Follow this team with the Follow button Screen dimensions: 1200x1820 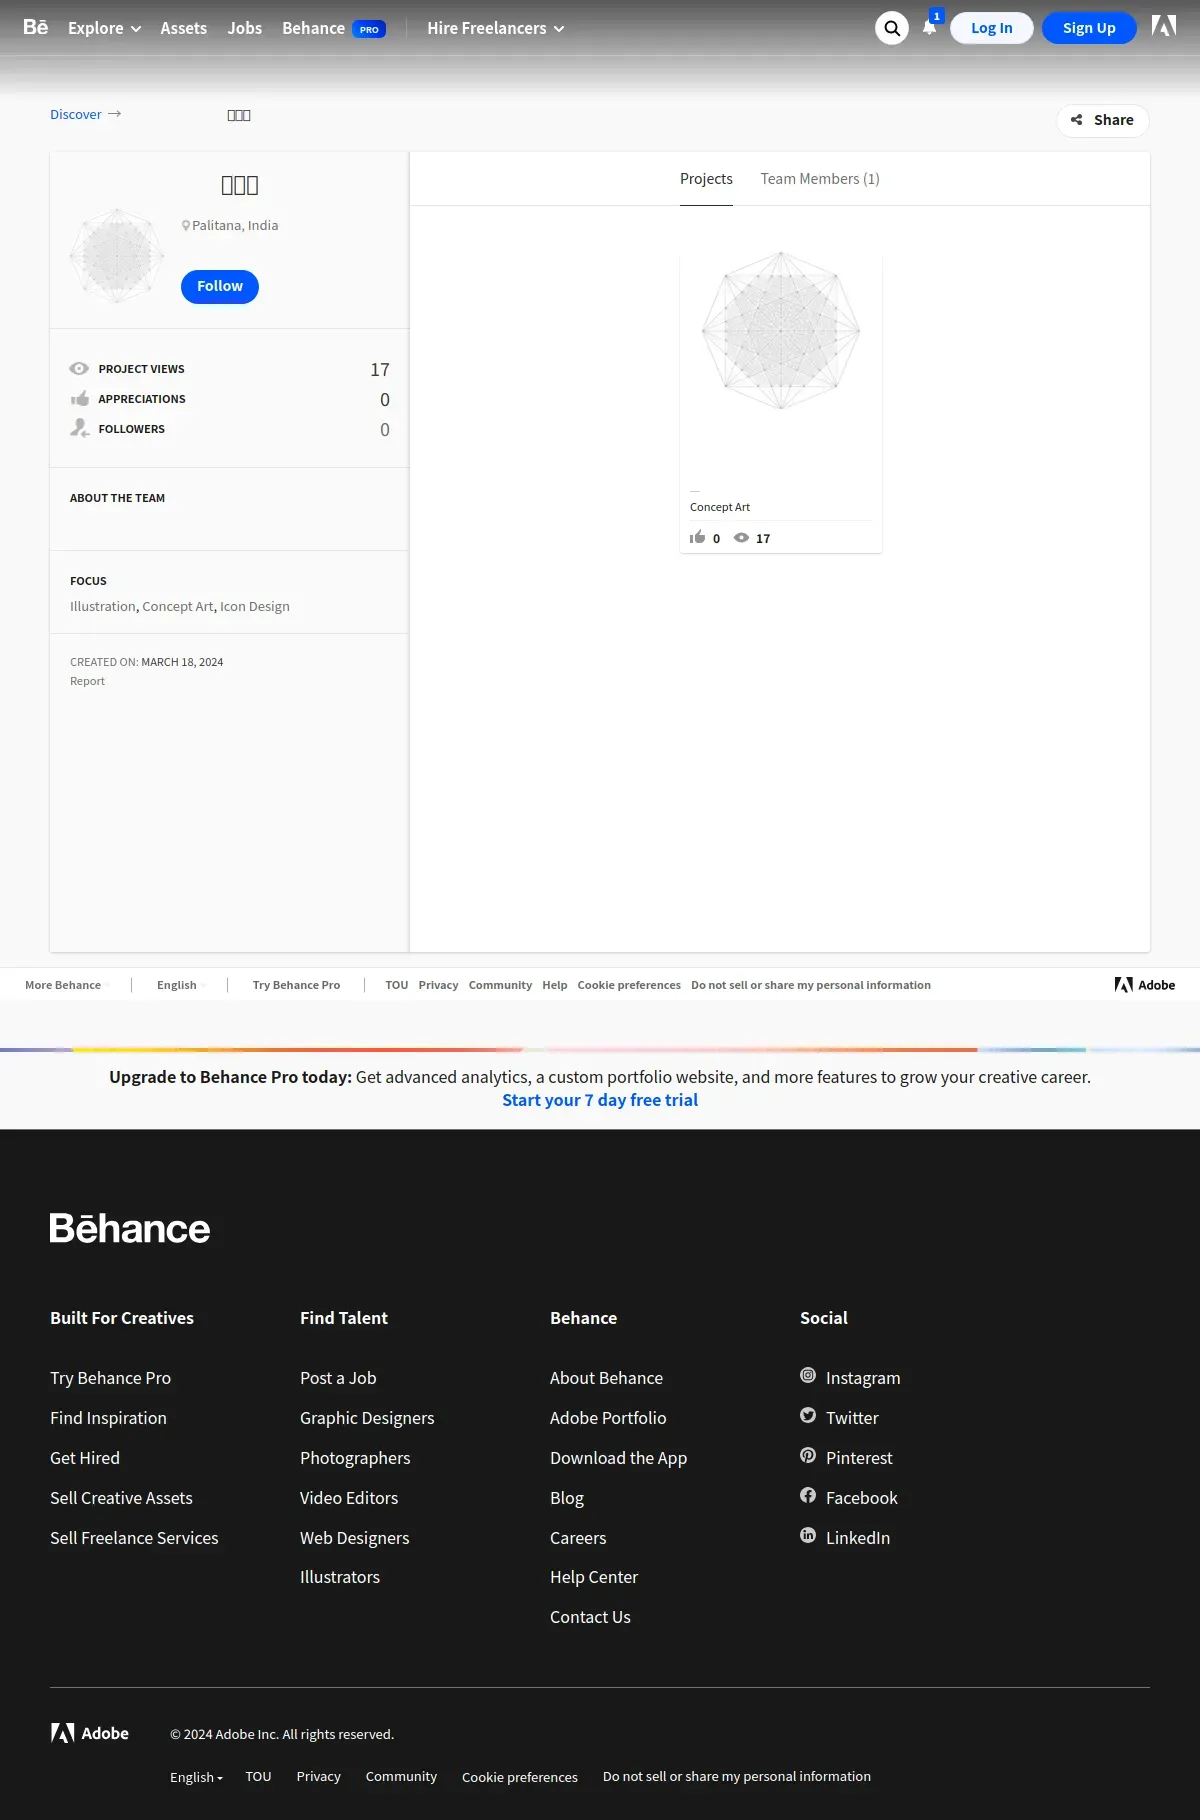click(x=220, y=286)
